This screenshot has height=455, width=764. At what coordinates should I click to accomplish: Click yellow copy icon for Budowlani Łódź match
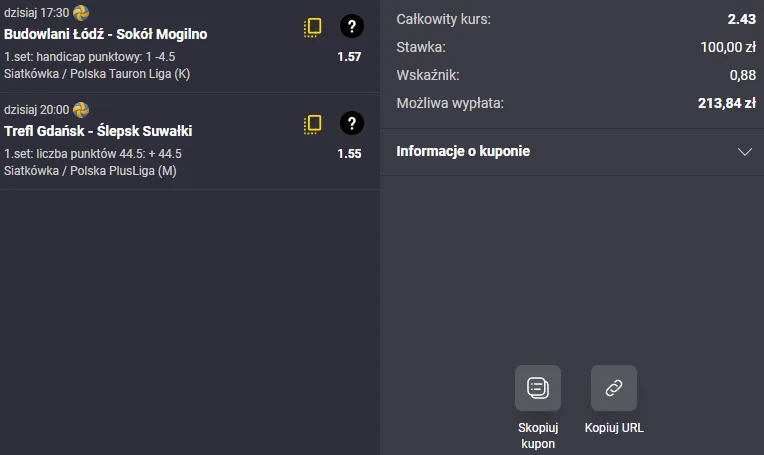tap(313, 28)
